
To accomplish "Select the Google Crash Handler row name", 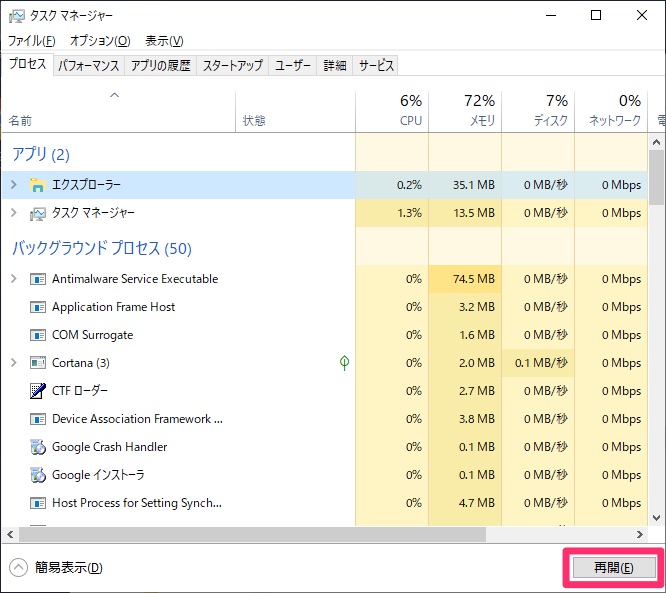I will [x=110, y=447].
